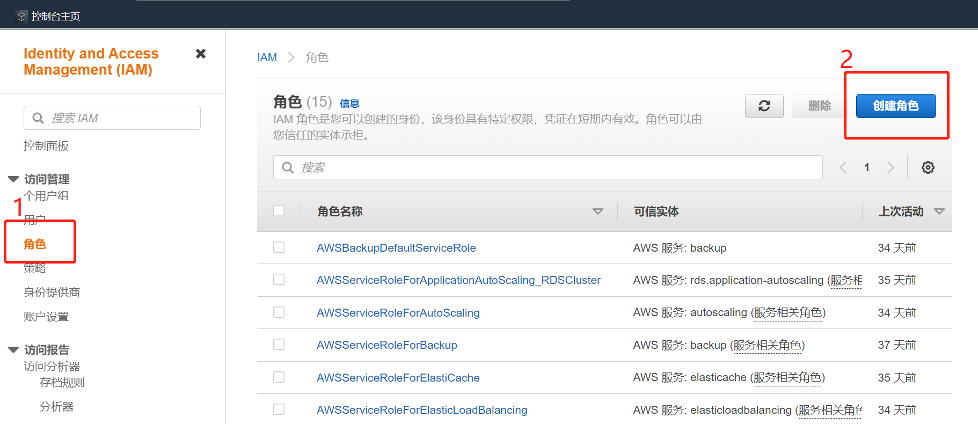Open 存档规则 under access analyzer
Image resolution: width=978 pixels, height=424 pixels.
tap(62, 383)
